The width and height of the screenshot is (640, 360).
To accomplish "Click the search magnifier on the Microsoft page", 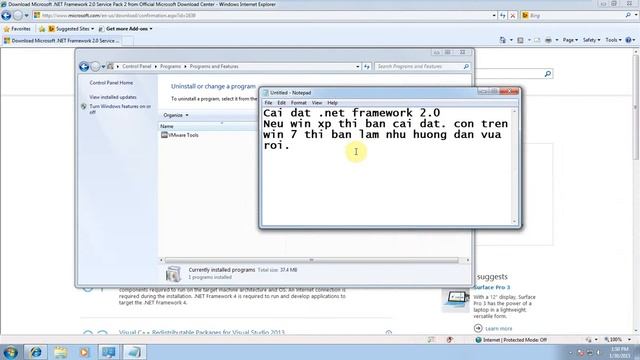I will 547,74.
